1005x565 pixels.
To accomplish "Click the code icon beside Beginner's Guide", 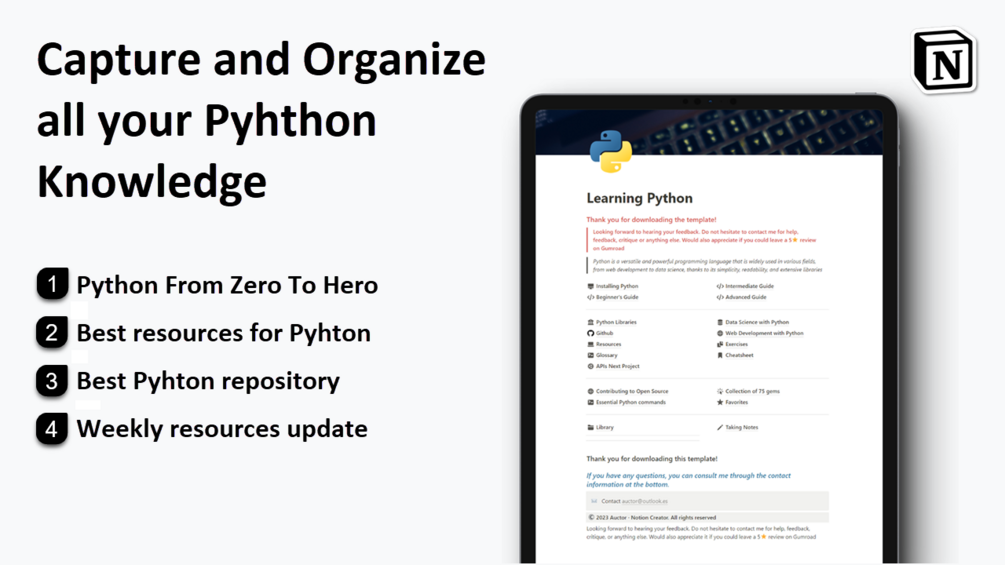I will click(590, 297).
